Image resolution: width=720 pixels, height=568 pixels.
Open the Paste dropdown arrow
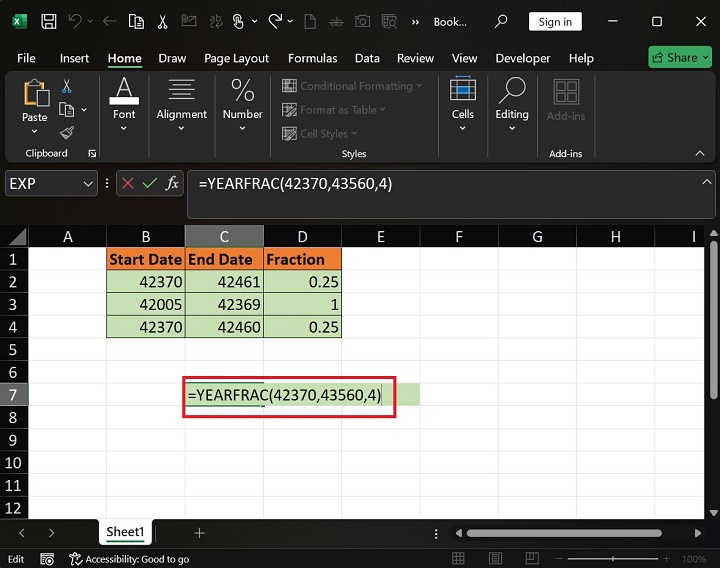coord(35,132)
